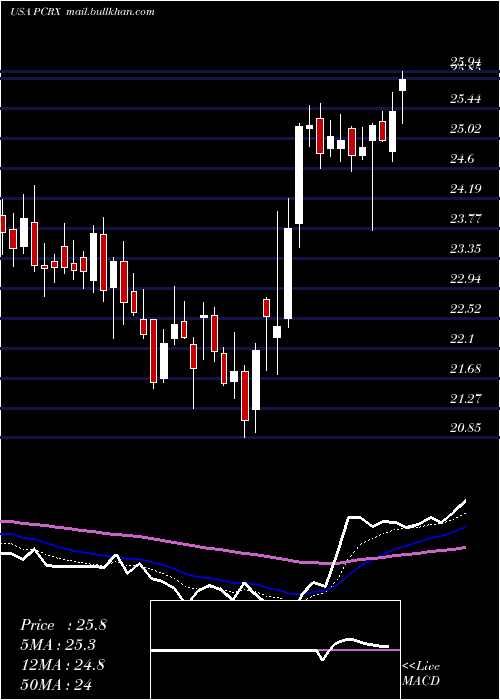The image size is (500, 700).
Task: Click the 23.35 price axis label
Action: (x=465, y=249)
